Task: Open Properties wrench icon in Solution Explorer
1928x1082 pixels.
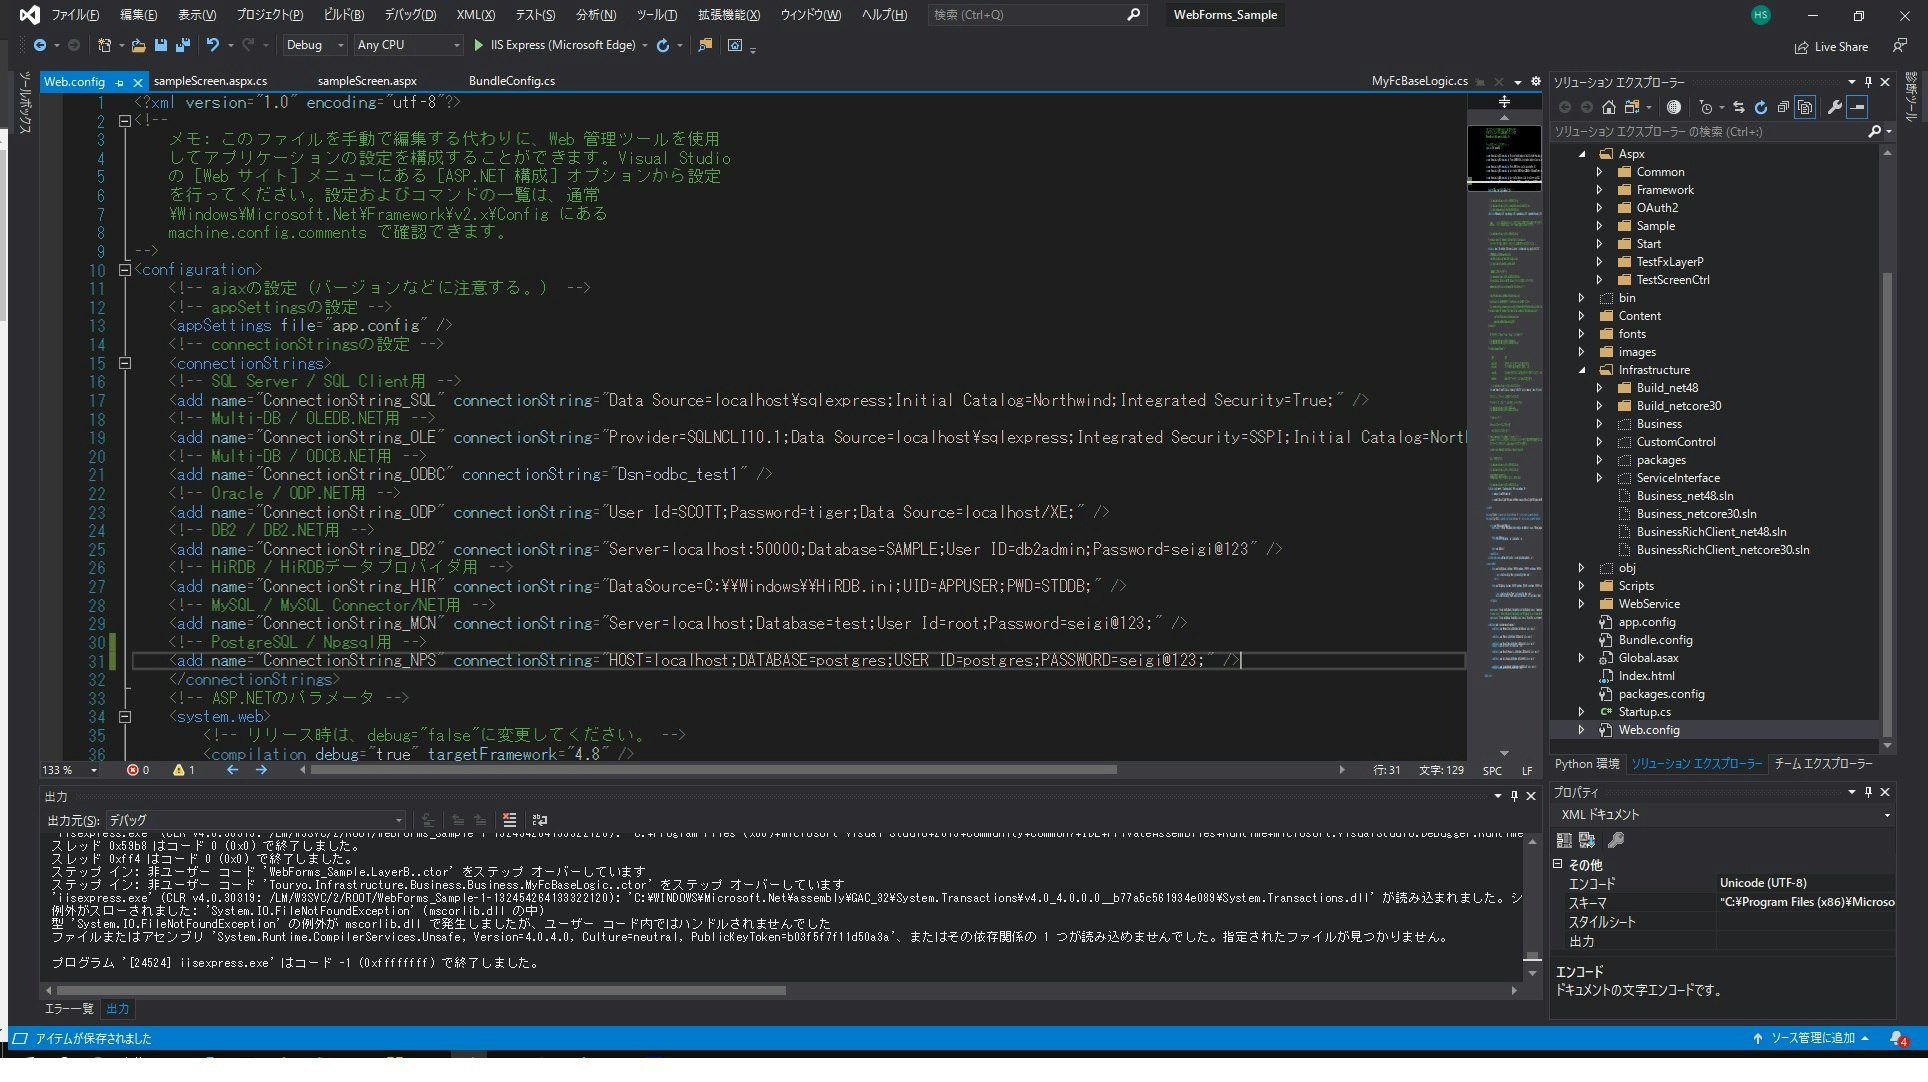Action: 1834,107
